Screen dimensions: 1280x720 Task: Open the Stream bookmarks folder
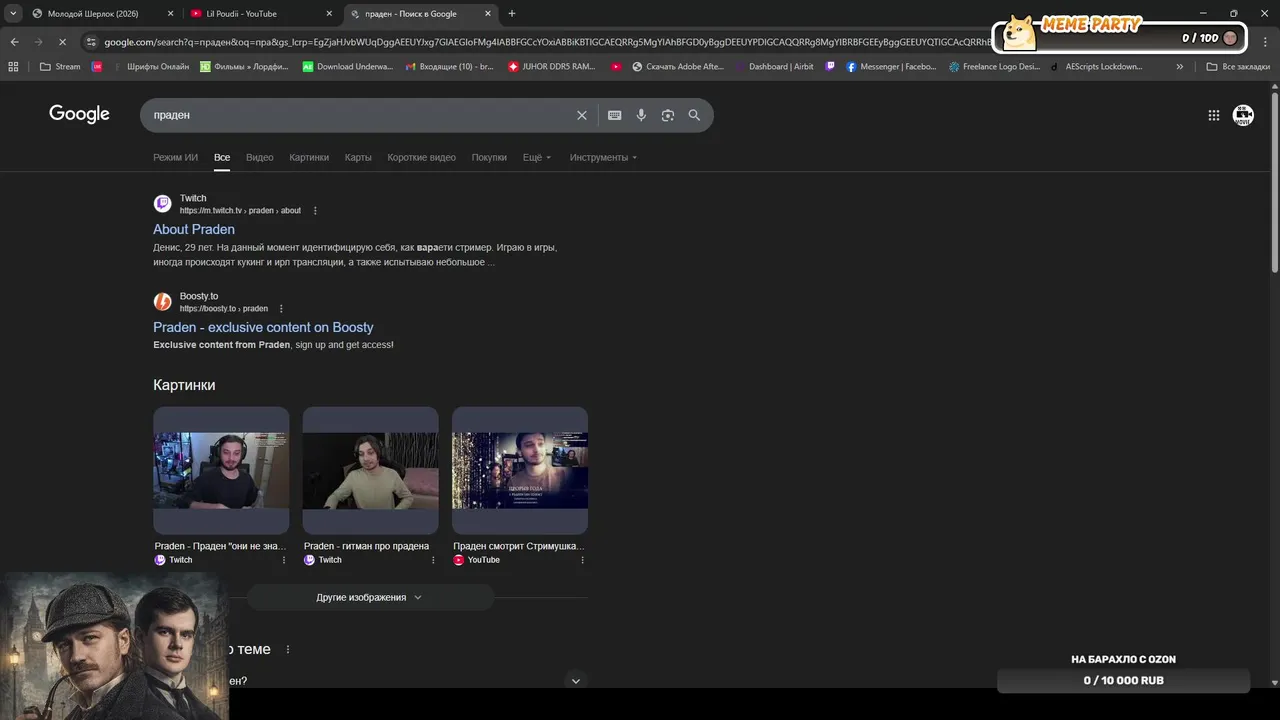tap(60, 67)
